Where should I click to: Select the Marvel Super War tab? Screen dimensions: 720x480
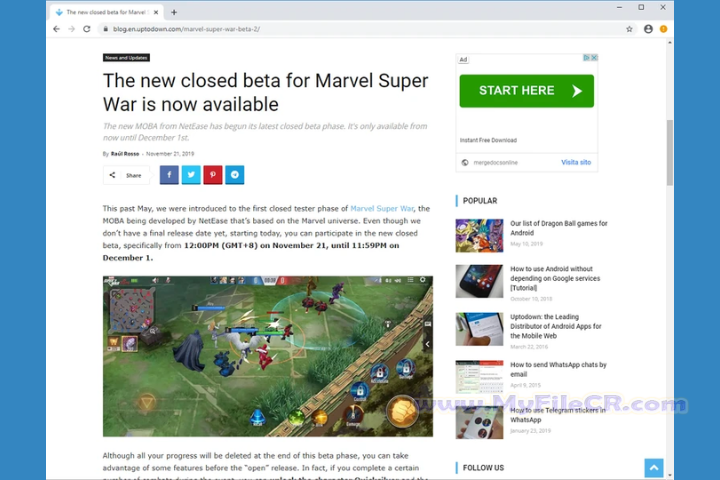point(107,12)
